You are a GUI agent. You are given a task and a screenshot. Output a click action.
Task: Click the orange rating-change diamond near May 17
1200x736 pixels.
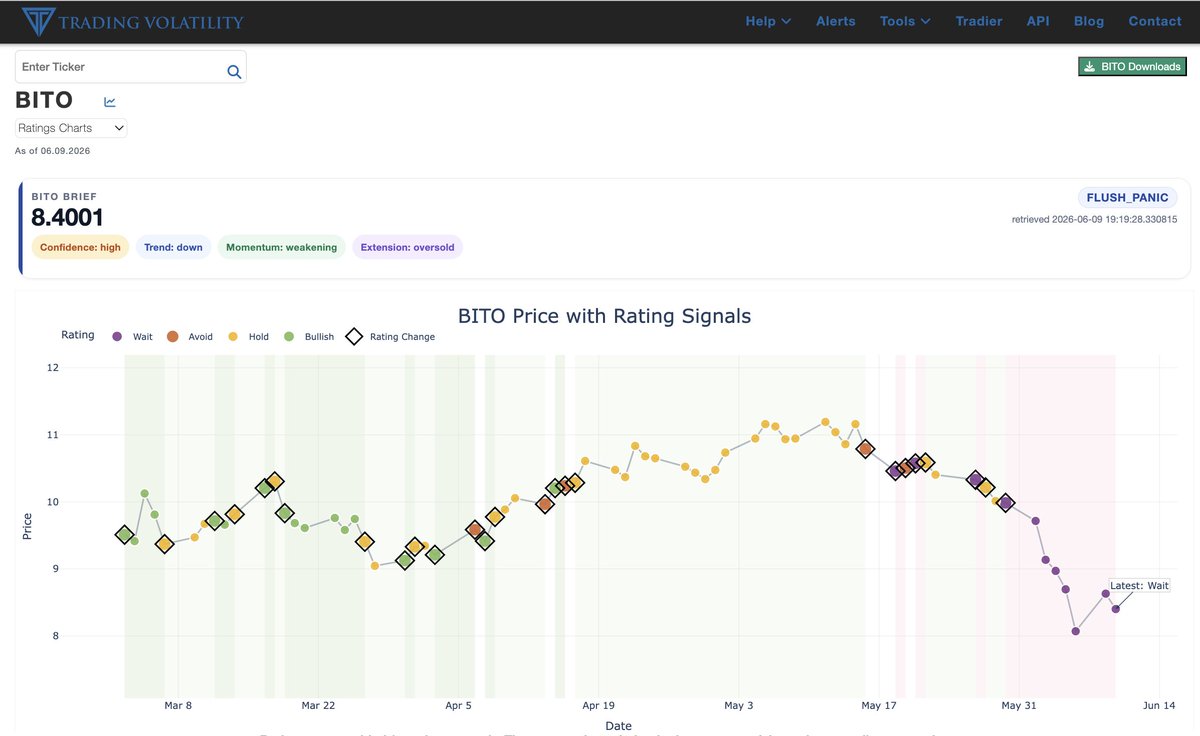pyautogui.click(x=866, y=449)
